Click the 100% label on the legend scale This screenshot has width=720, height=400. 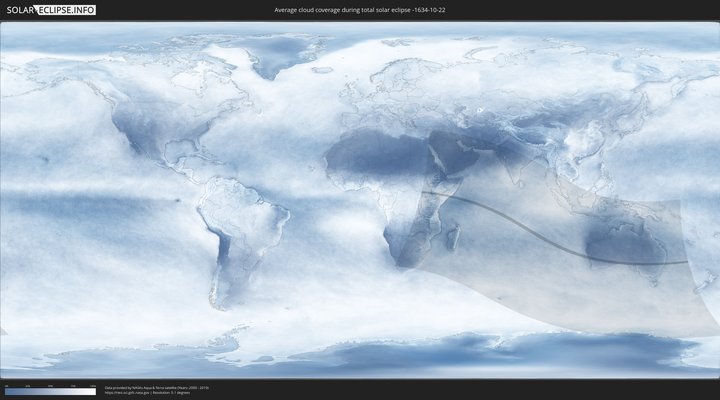tap(93, 385)
